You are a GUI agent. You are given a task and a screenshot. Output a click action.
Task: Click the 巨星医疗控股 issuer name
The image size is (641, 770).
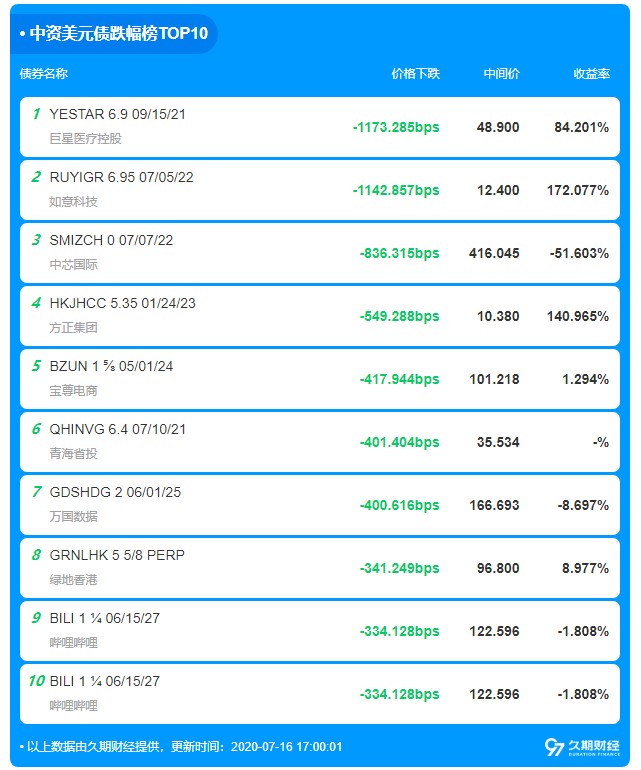click(x=85, y=138)
